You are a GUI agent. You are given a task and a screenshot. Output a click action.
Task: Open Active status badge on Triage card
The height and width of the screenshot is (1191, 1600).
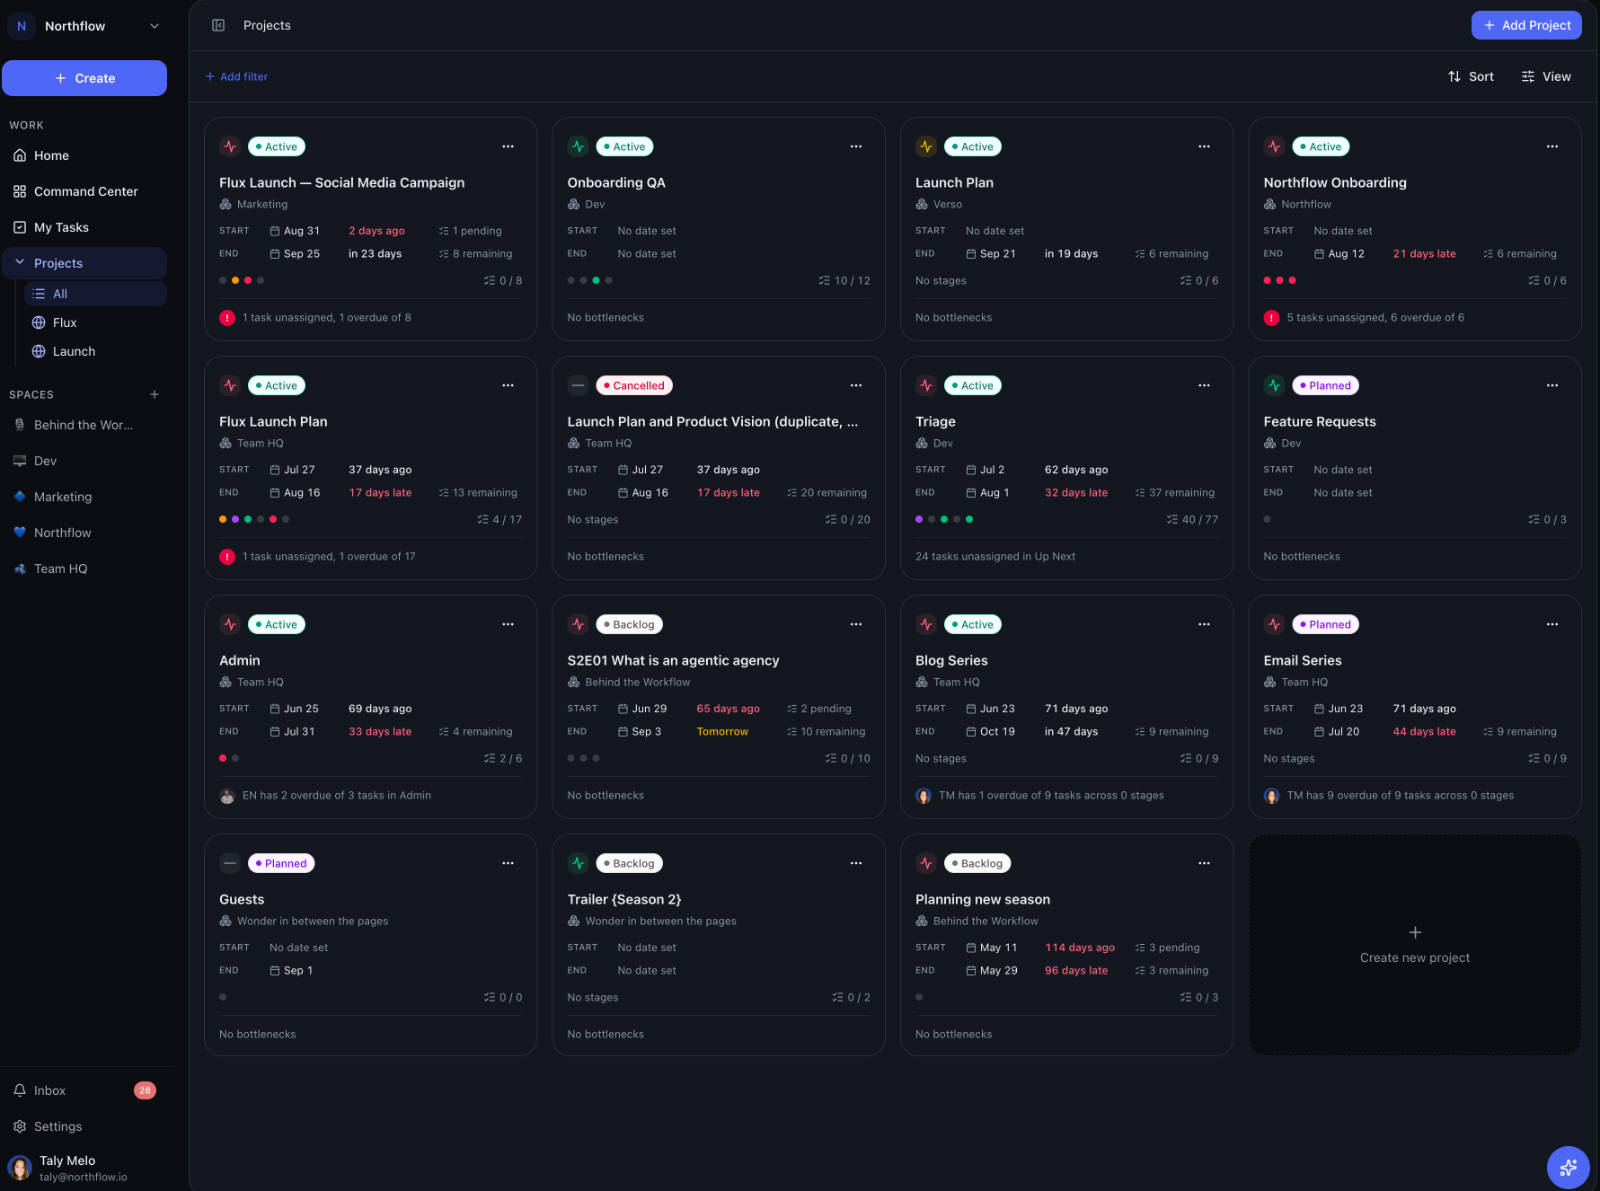pos(973,385)
